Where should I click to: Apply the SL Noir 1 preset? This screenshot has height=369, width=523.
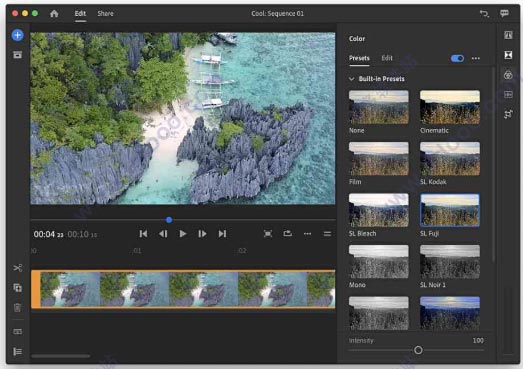click(x=450, y=262)
